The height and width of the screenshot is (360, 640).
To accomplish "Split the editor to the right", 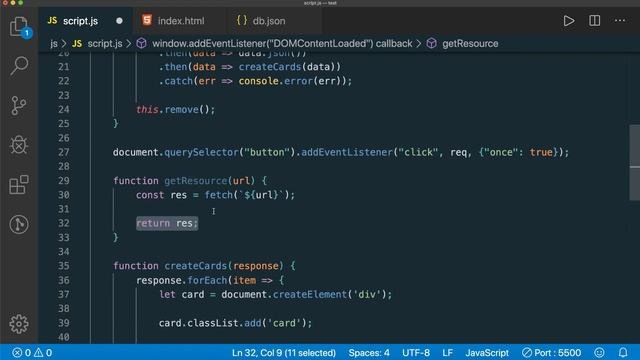I will pos(594,21).
